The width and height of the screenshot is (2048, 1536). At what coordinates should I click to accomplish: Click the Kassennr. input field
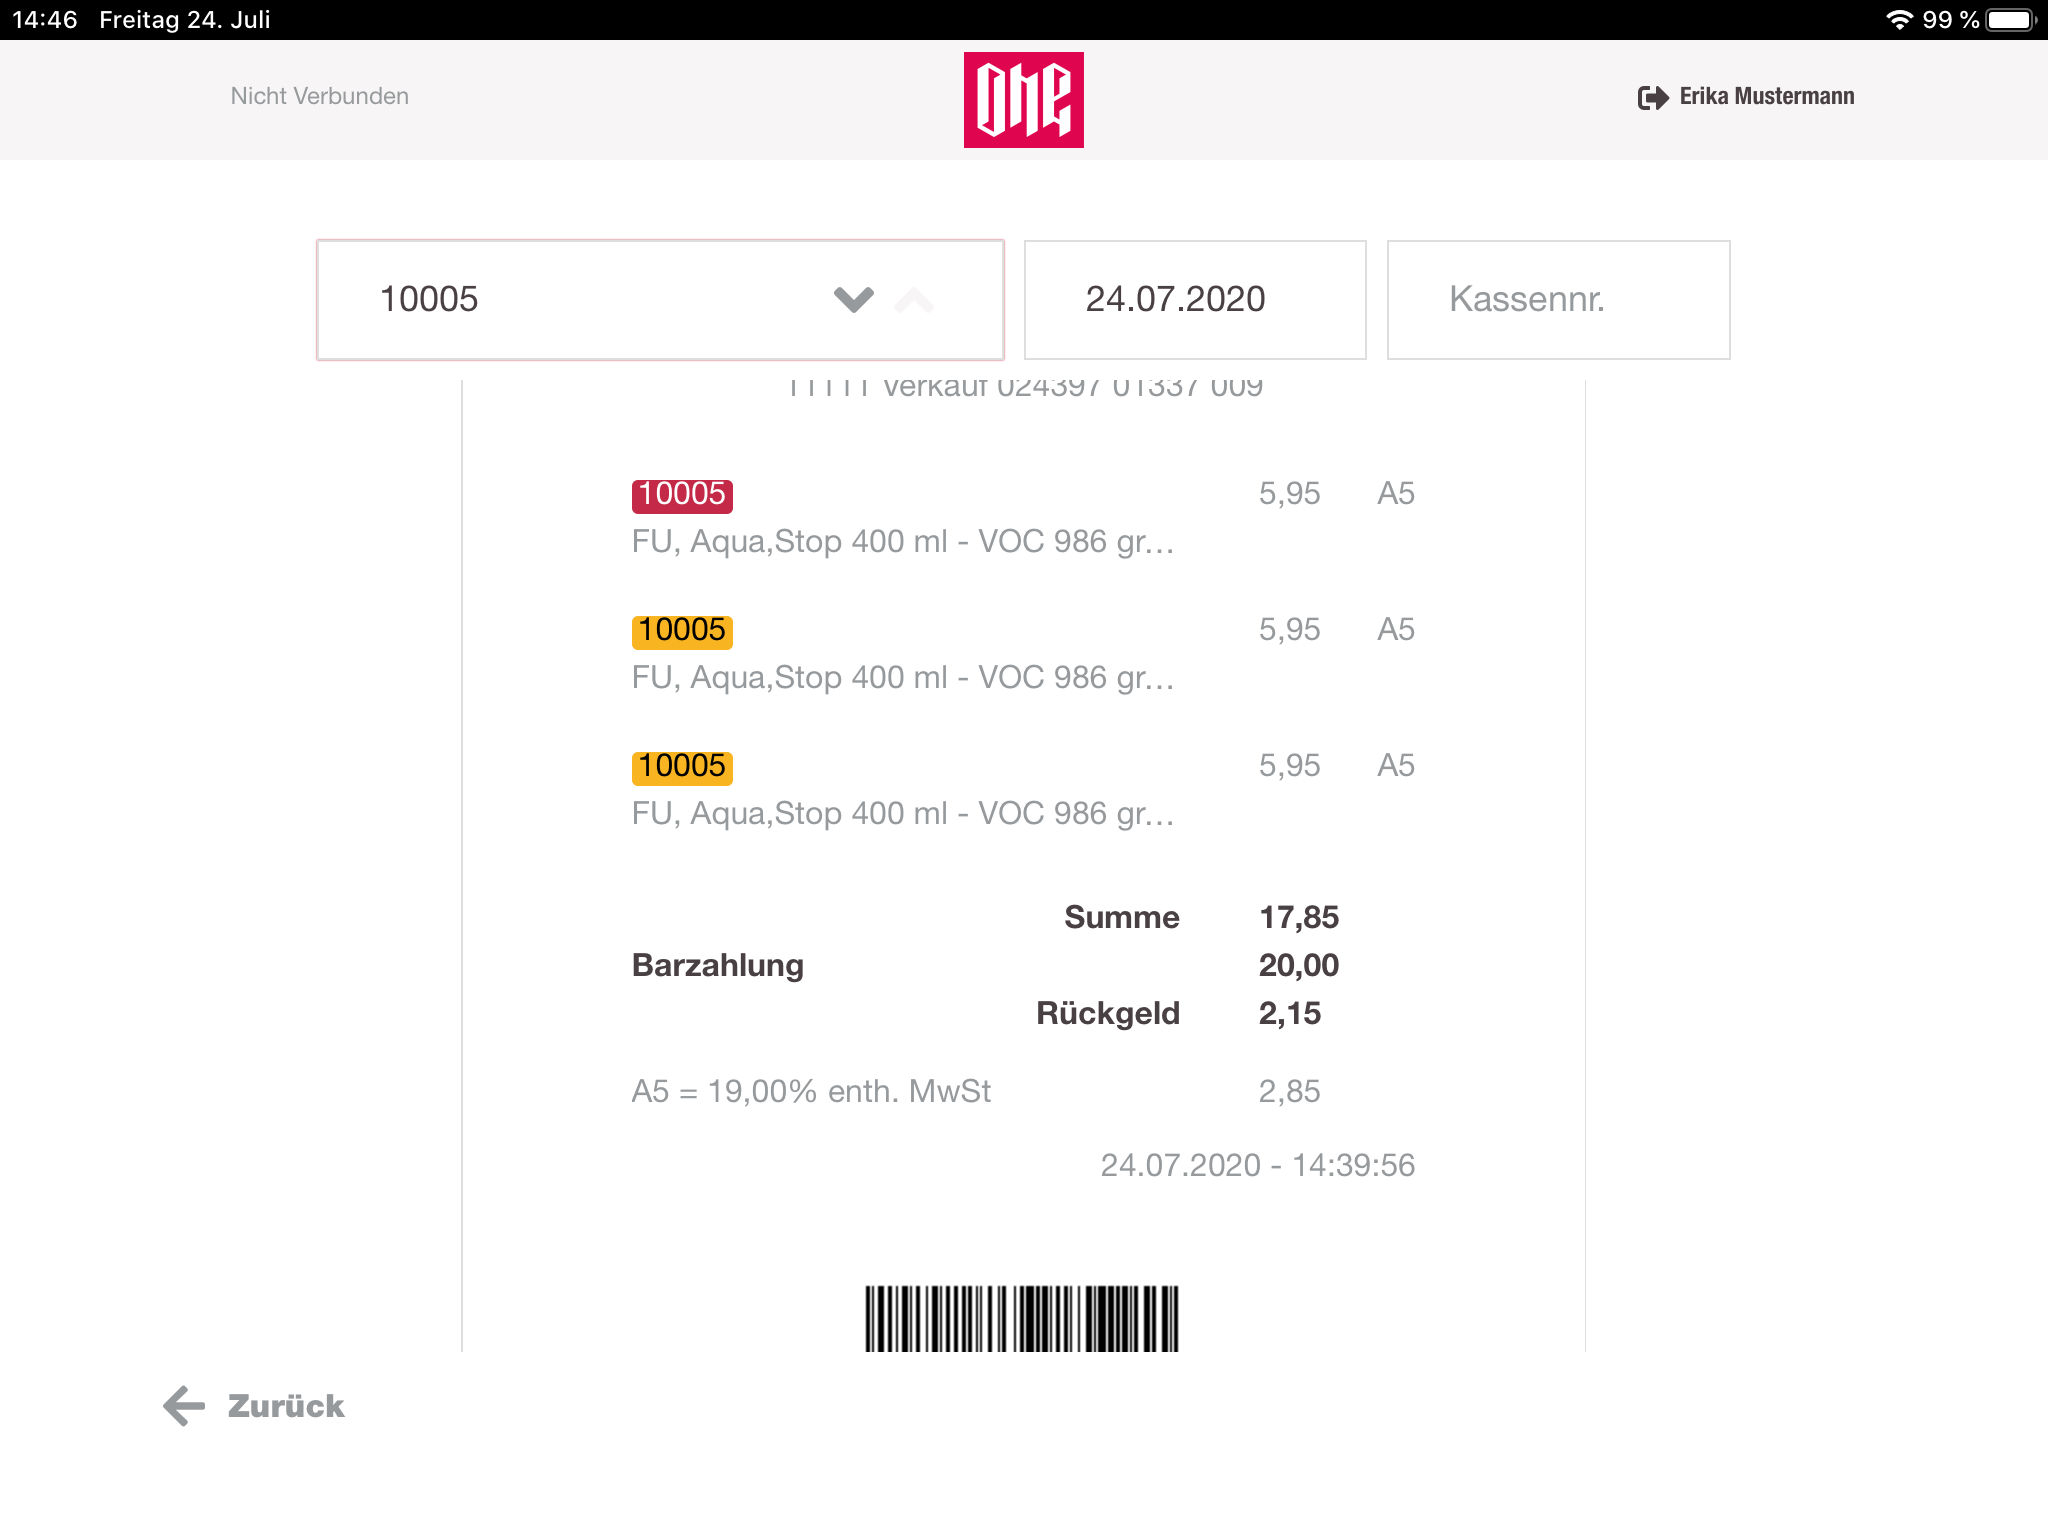(1558, 300)
